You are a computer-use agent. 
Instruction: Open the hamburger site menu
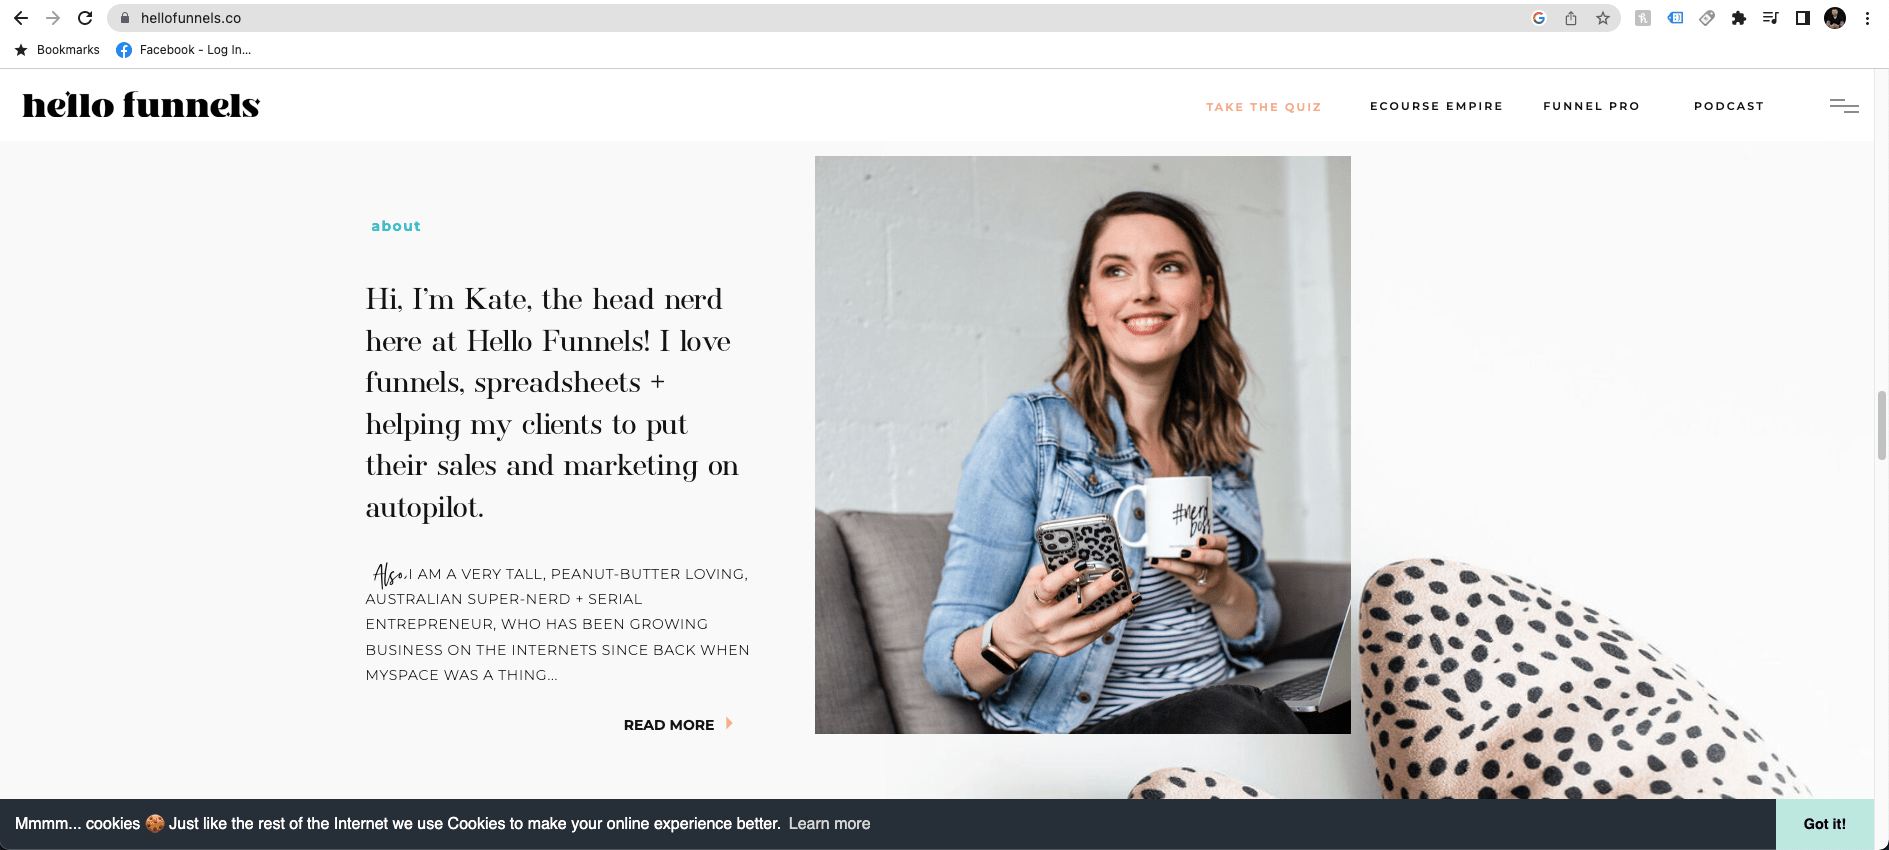1844,106
